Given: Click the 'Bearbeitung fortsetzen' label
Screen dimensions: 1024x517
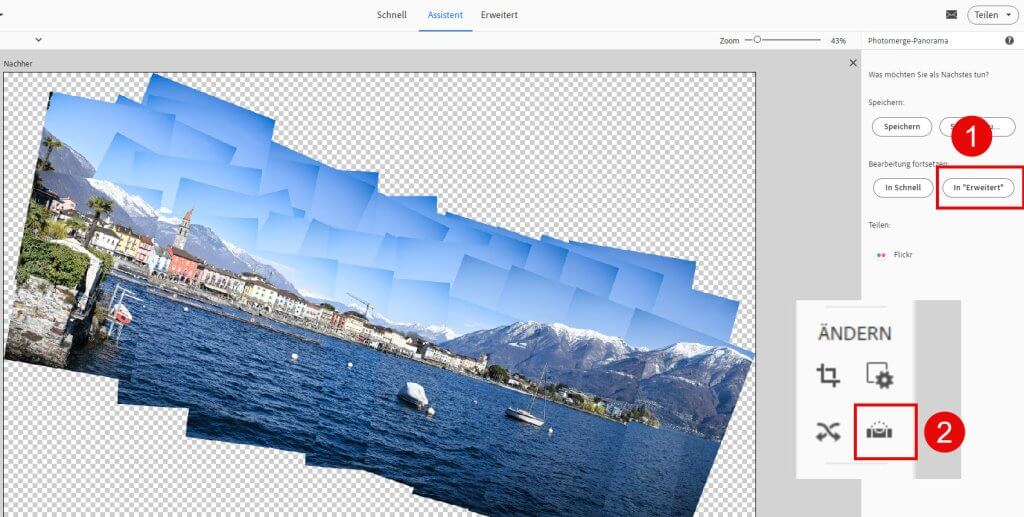Looking at the screenshot, I should 908,163.
